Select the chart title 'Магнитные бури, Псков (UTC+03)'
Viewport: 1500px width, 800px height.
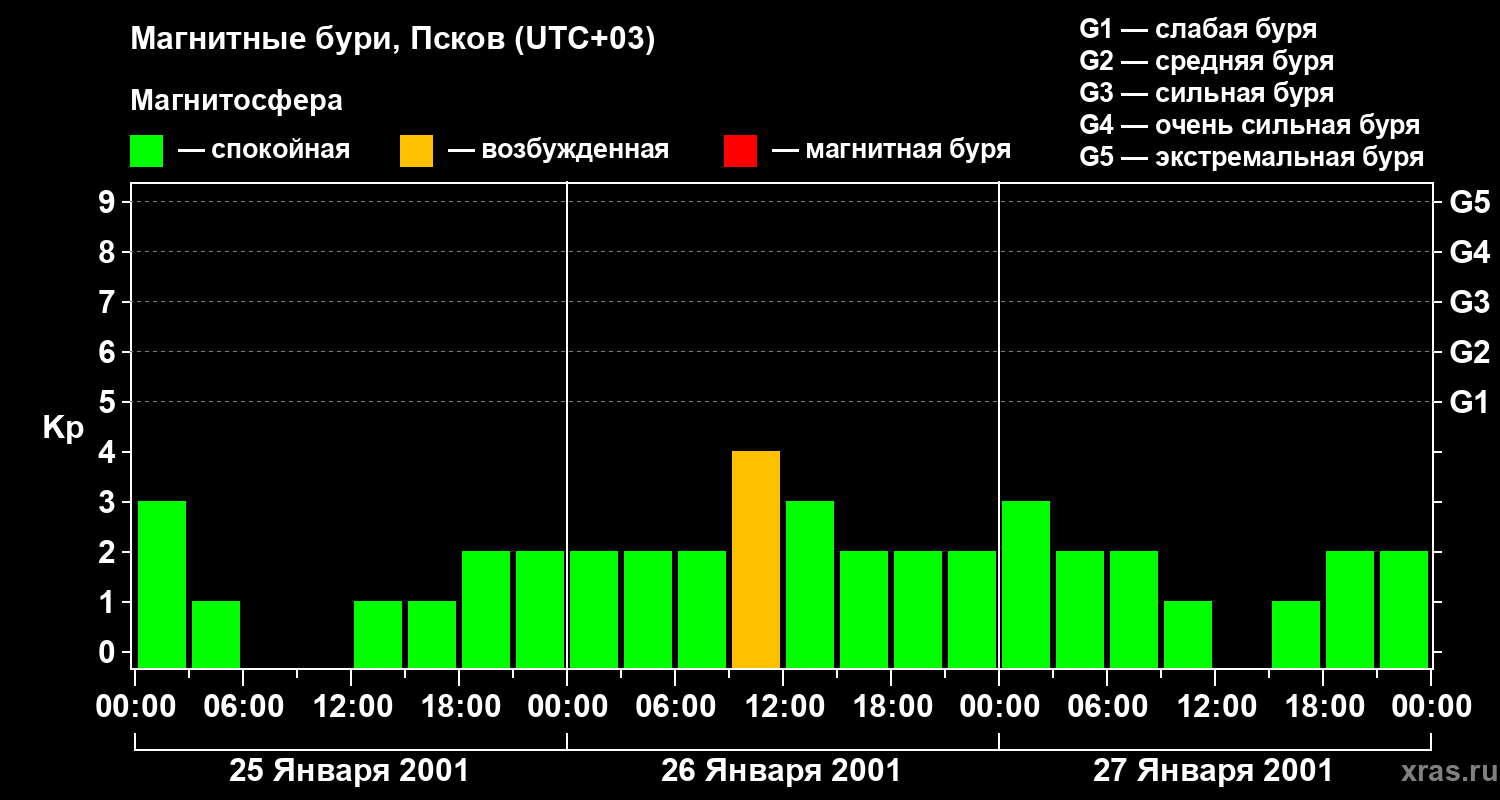pos(393,40)
